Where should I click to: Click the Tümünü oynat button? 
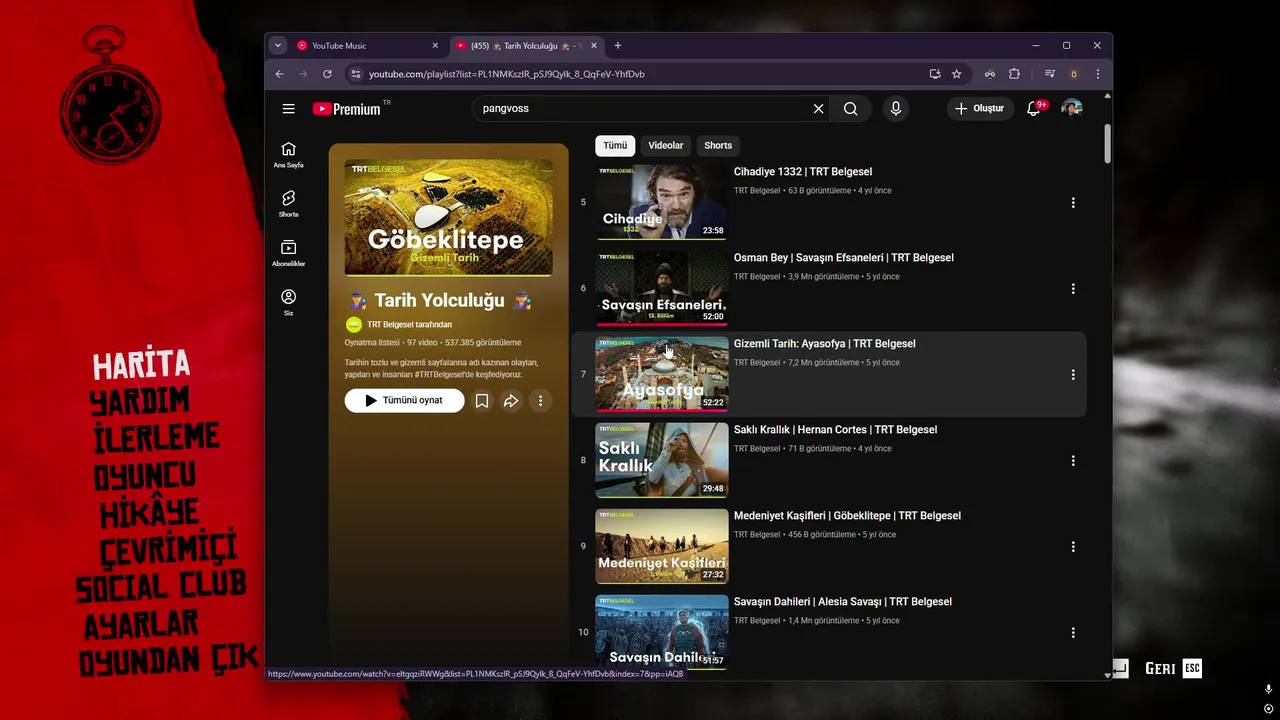click(404, 401)
